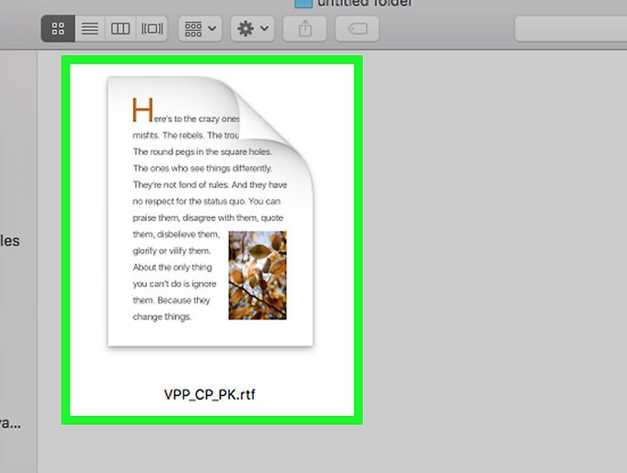Image resolution: width=627 pixels, height=473 pixels.
Task: Switch Finder to icon view
Action: (x=58, y=28)
